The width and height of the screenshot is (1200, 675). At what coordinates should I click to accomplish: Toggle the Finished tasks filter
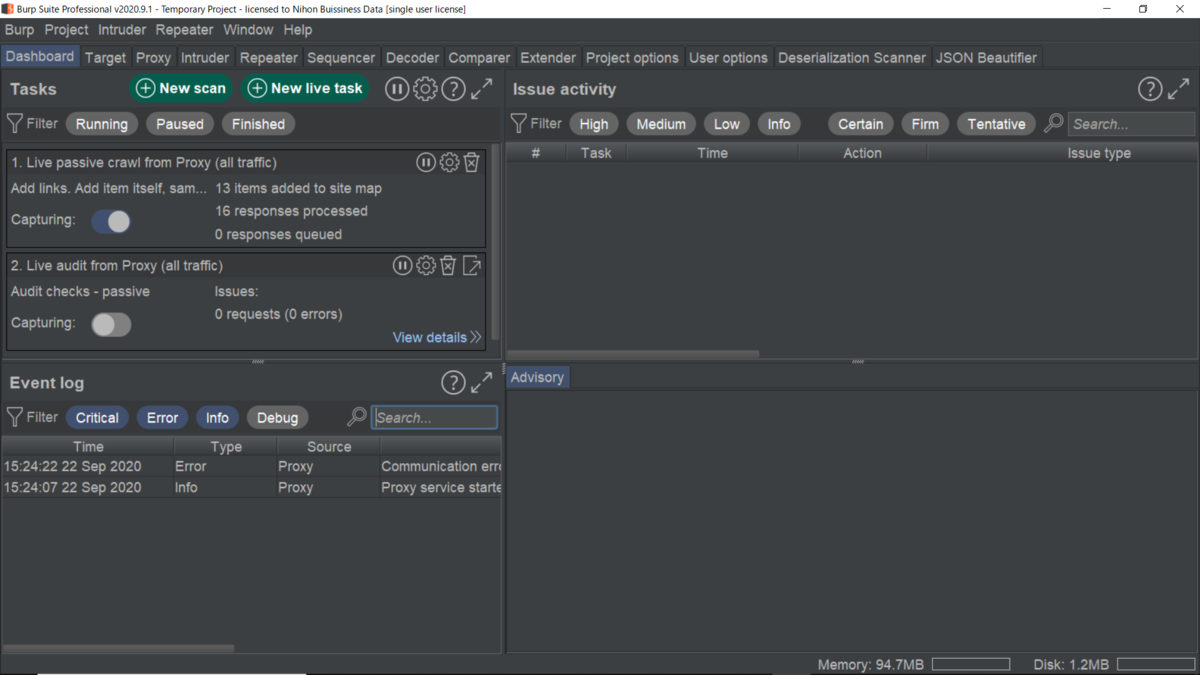pos(258,124)
